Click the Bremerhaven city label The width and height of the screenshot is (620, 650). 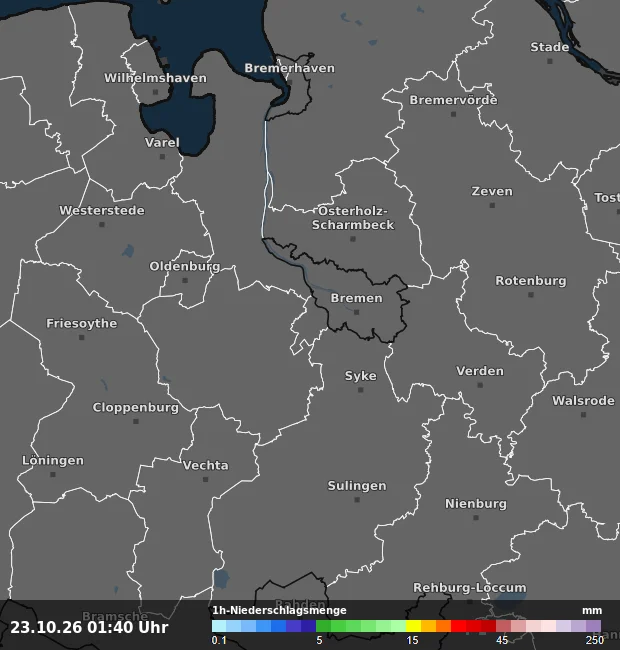click(289, 68)
